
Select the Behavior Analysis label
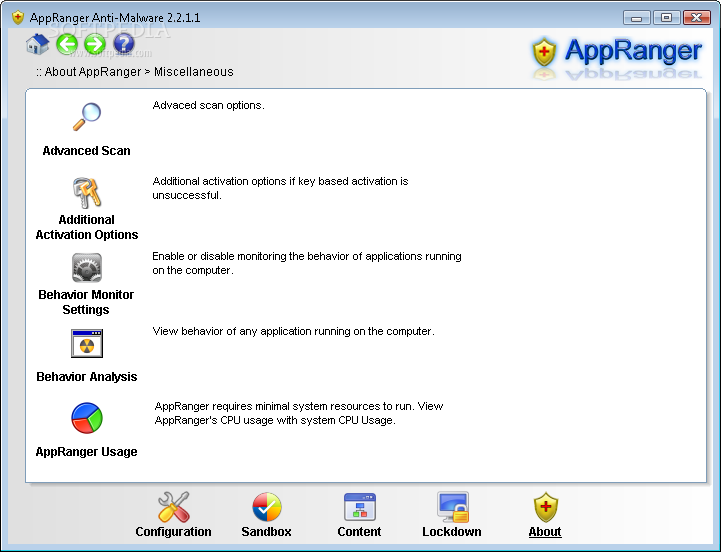pos(86,377)
